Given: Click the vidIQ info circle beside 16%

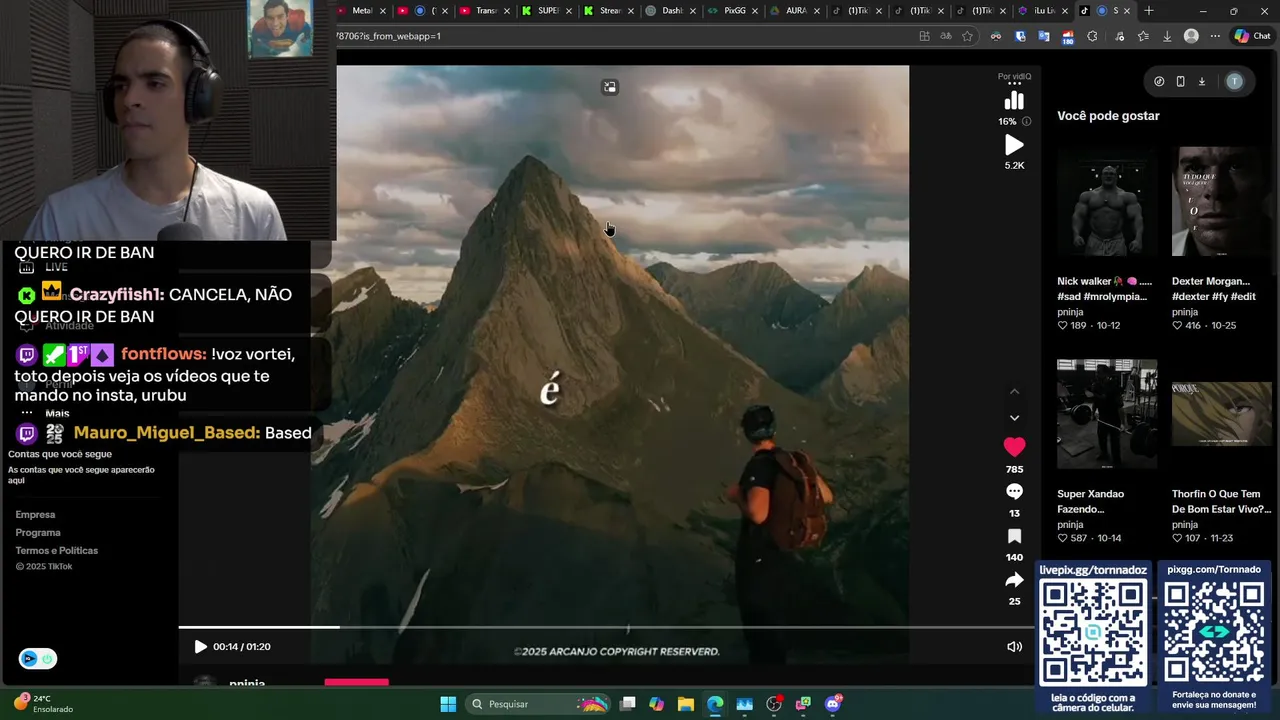Looking at the screenshot, I should (1026, 121).
